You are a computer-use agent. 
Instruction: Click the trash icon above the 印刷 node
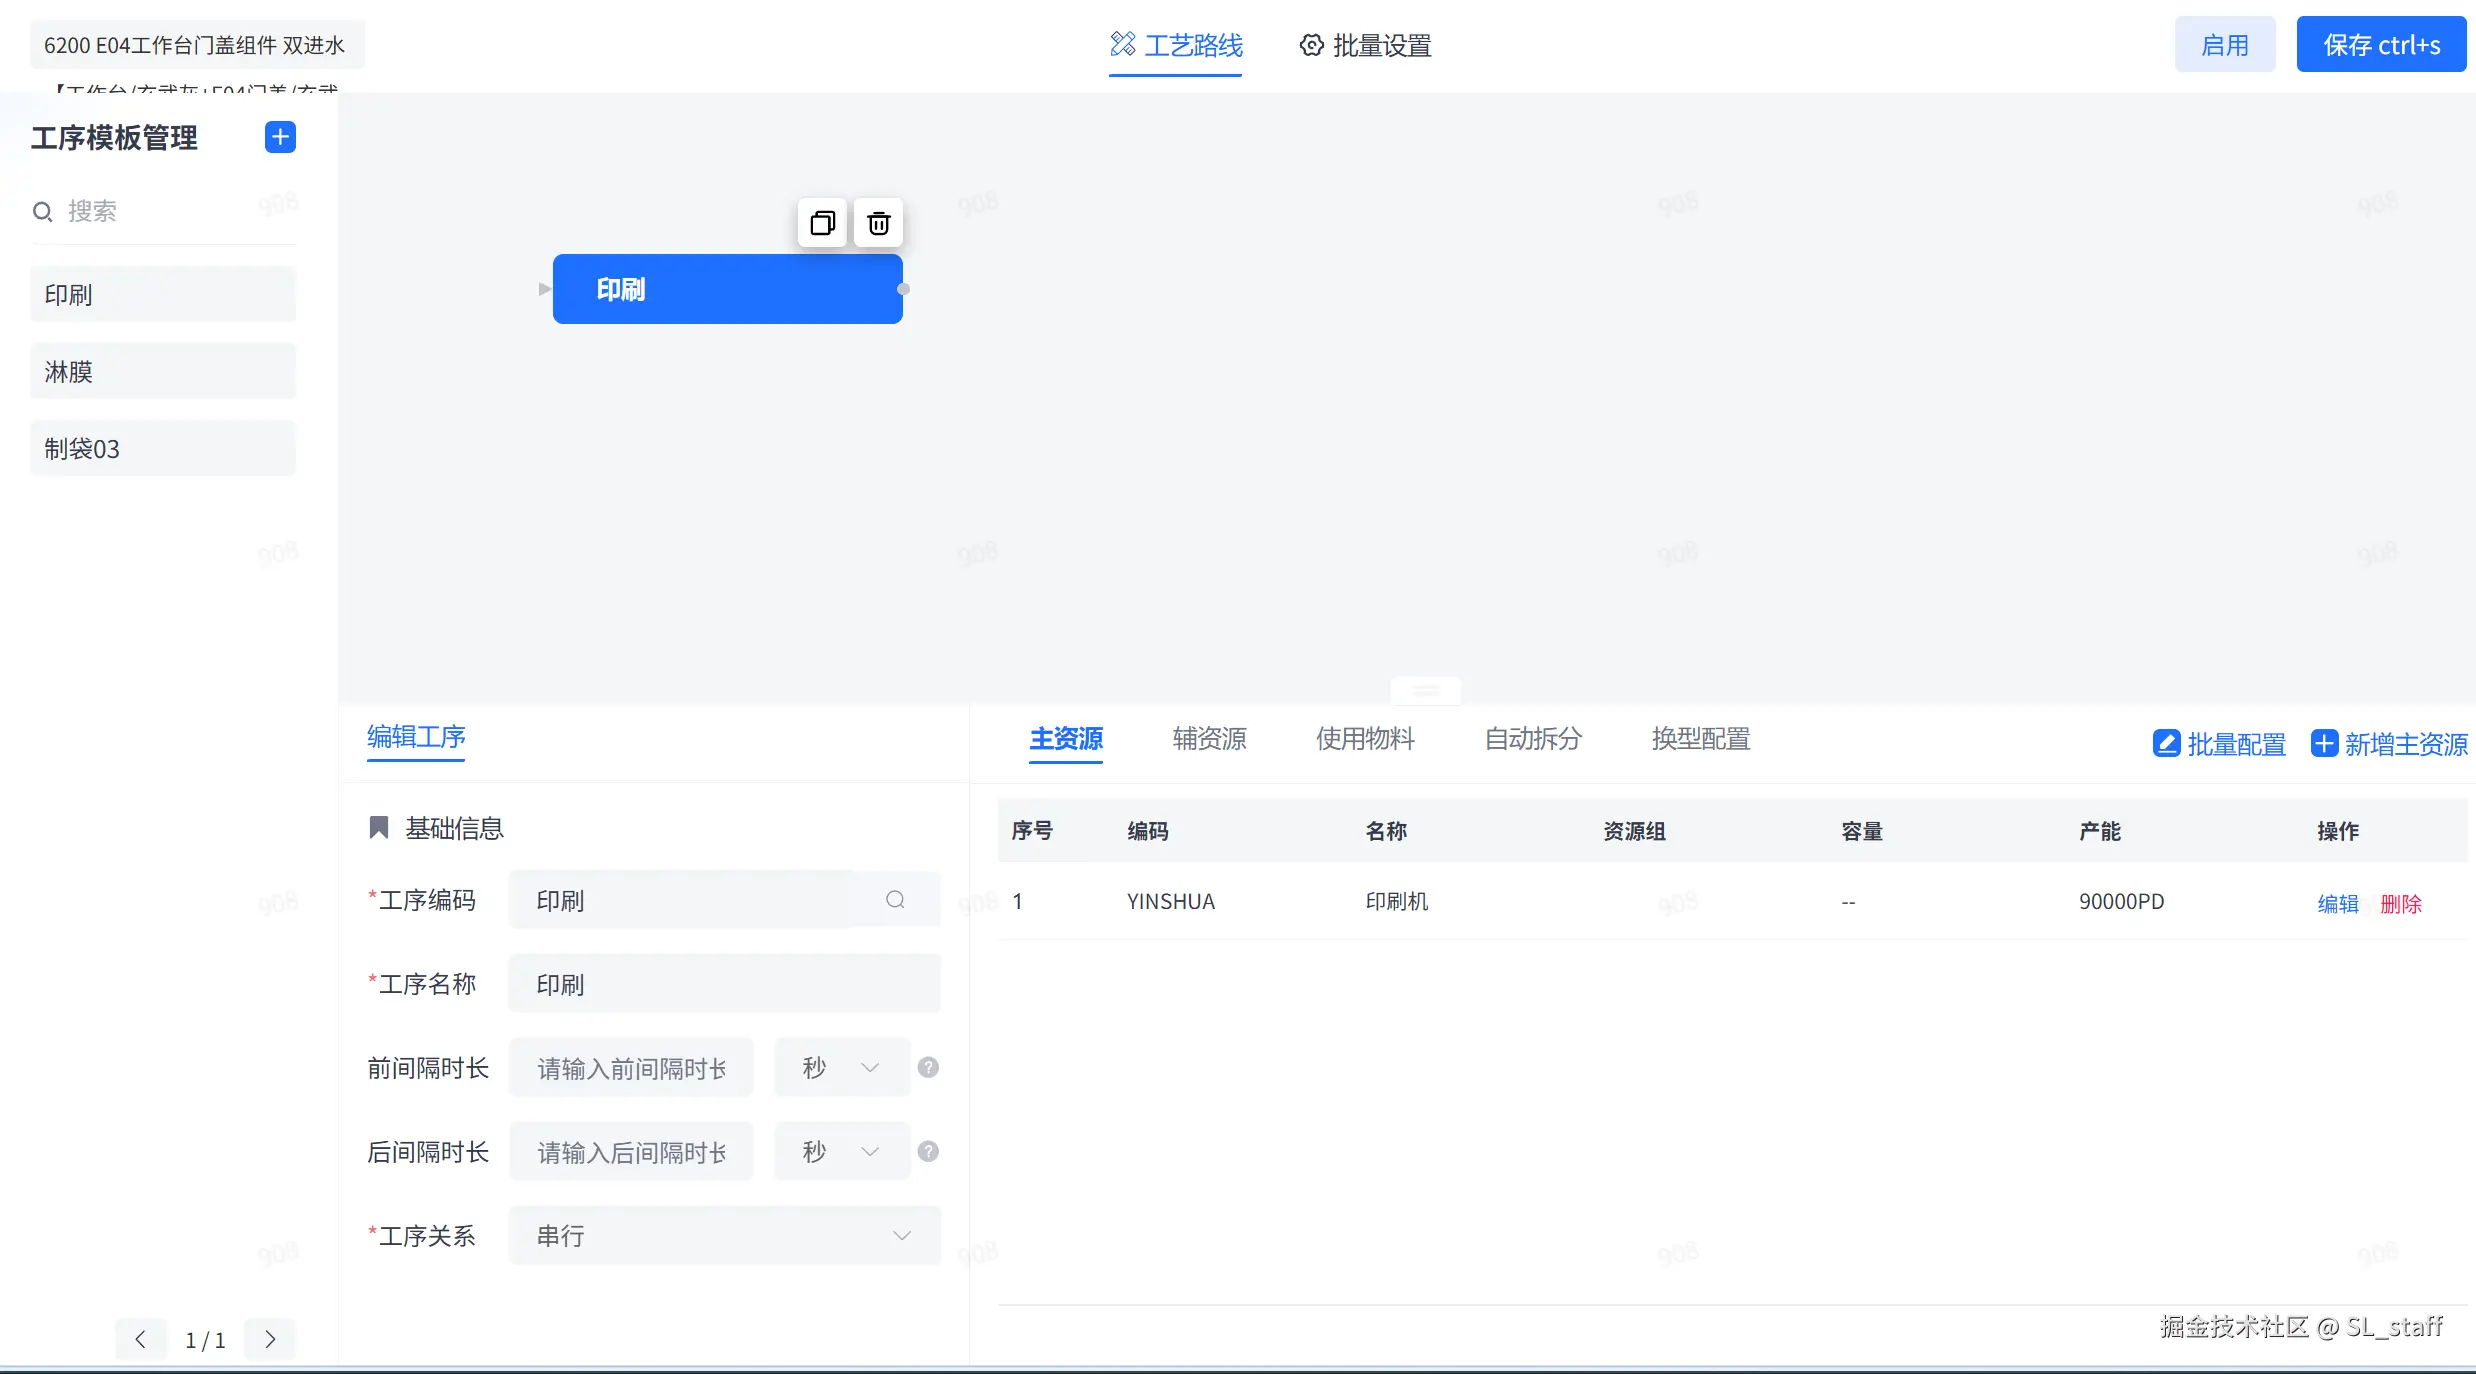tap(878, 223)
